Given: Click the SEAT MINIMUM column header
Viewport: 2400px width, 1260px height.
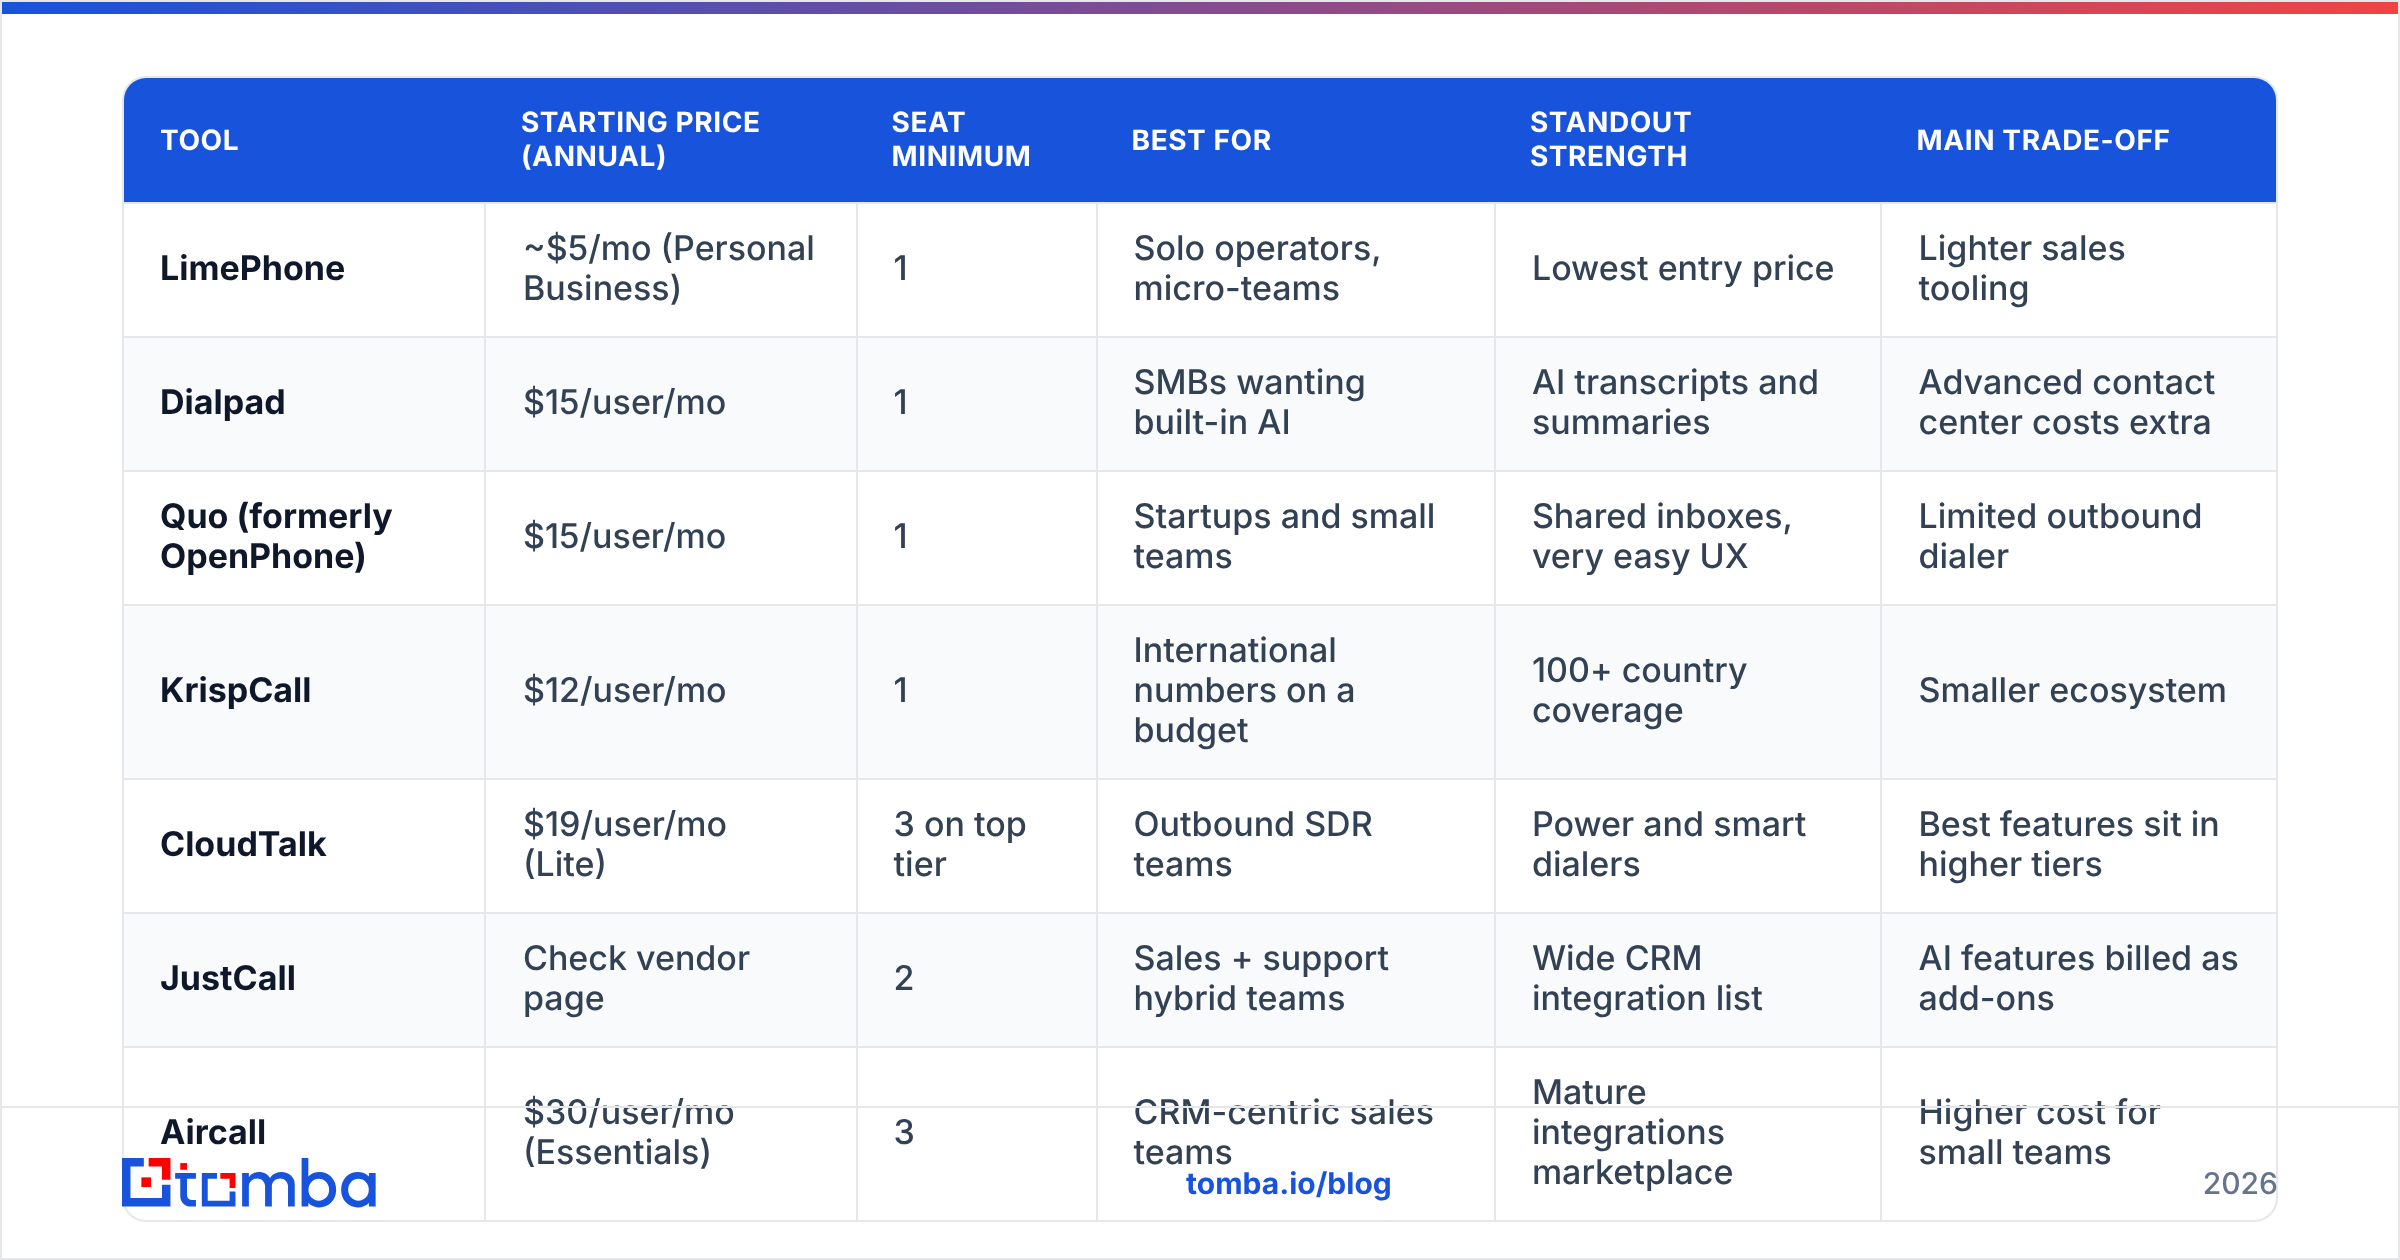Looking at the screenshot, I should click(961, 139).
